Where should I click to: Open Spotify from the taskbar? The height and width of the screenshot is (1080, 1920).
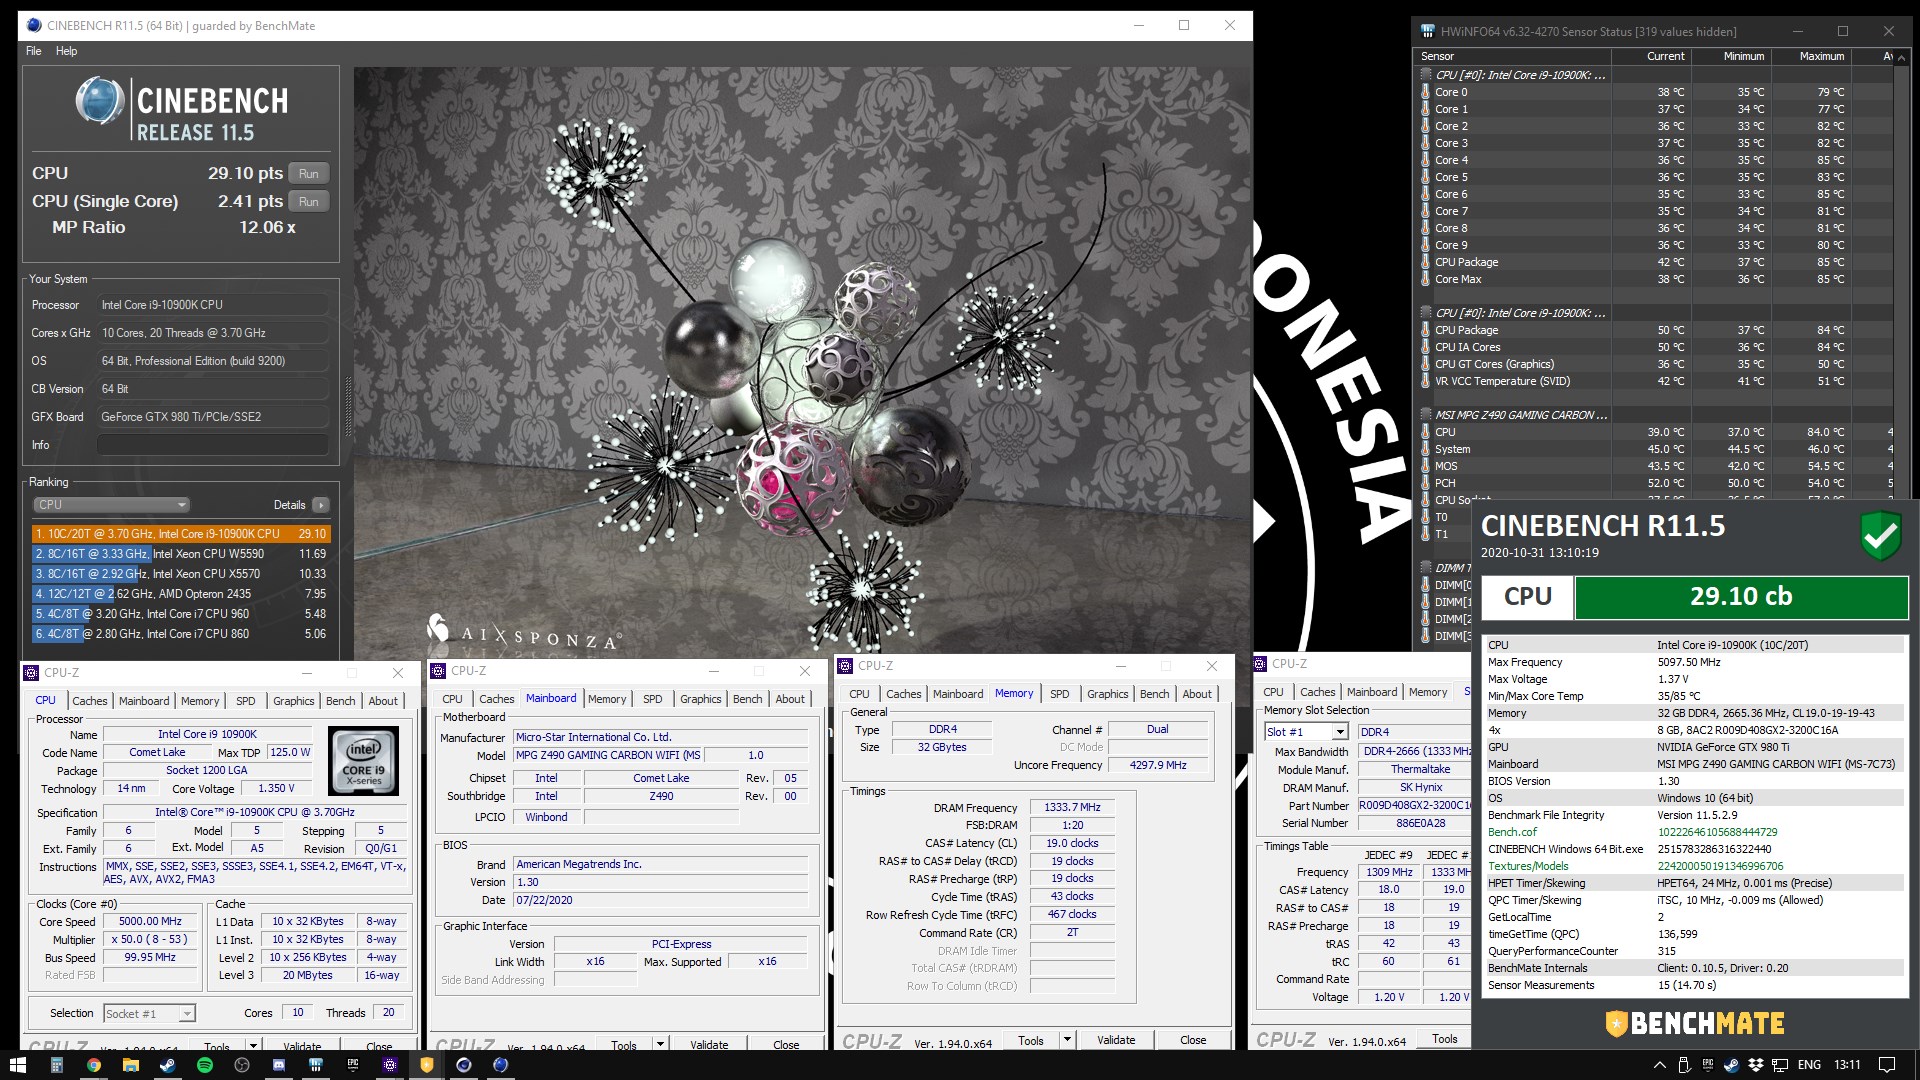204,1065
